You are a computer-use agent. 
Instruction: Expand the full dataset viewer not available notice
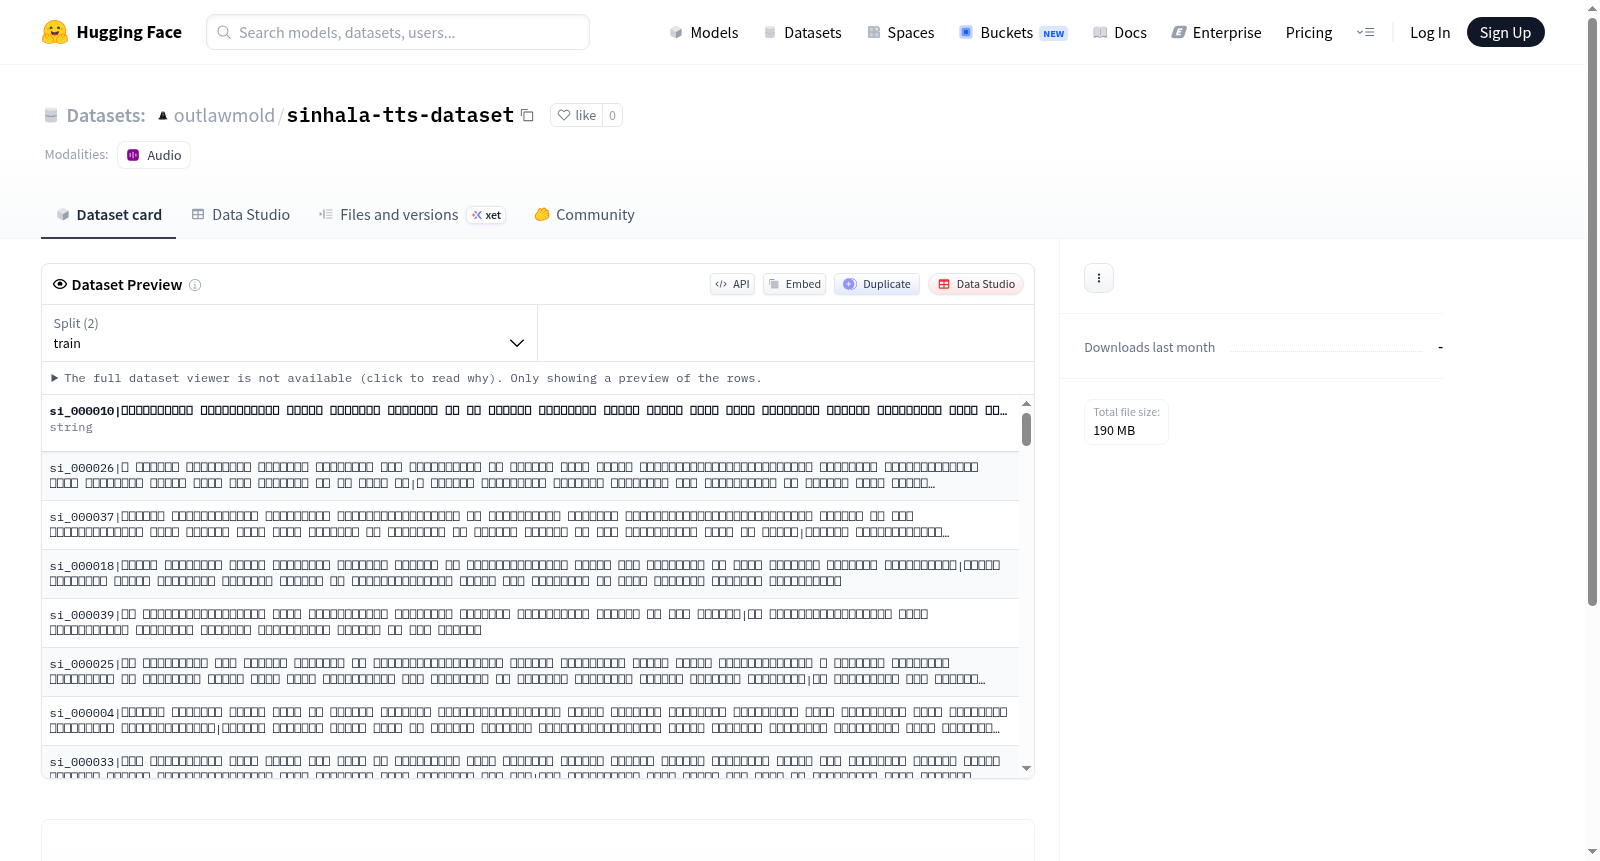tap(406, 378)
